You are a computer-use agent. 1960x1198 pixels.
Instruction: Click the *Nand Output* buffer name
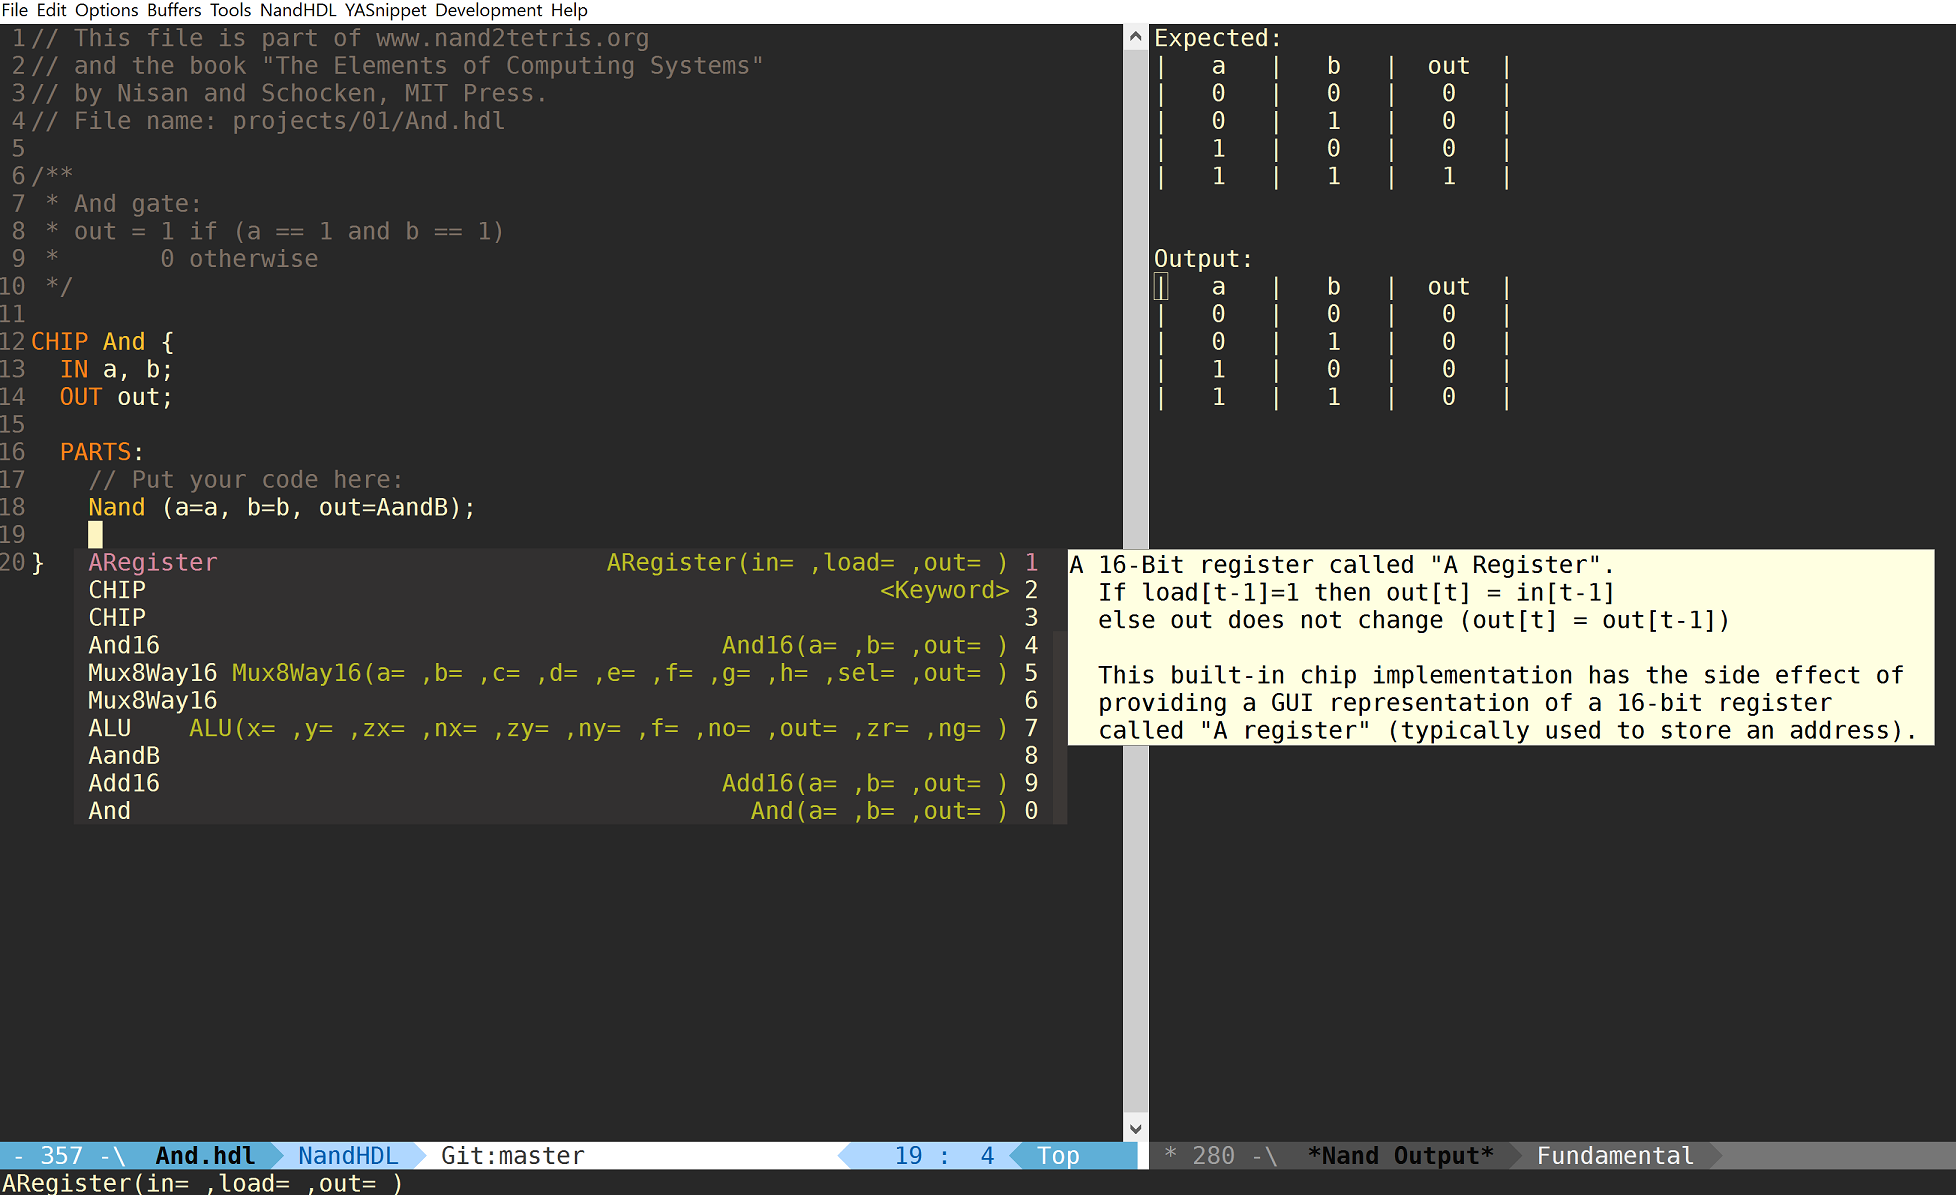(1402, 1158)
